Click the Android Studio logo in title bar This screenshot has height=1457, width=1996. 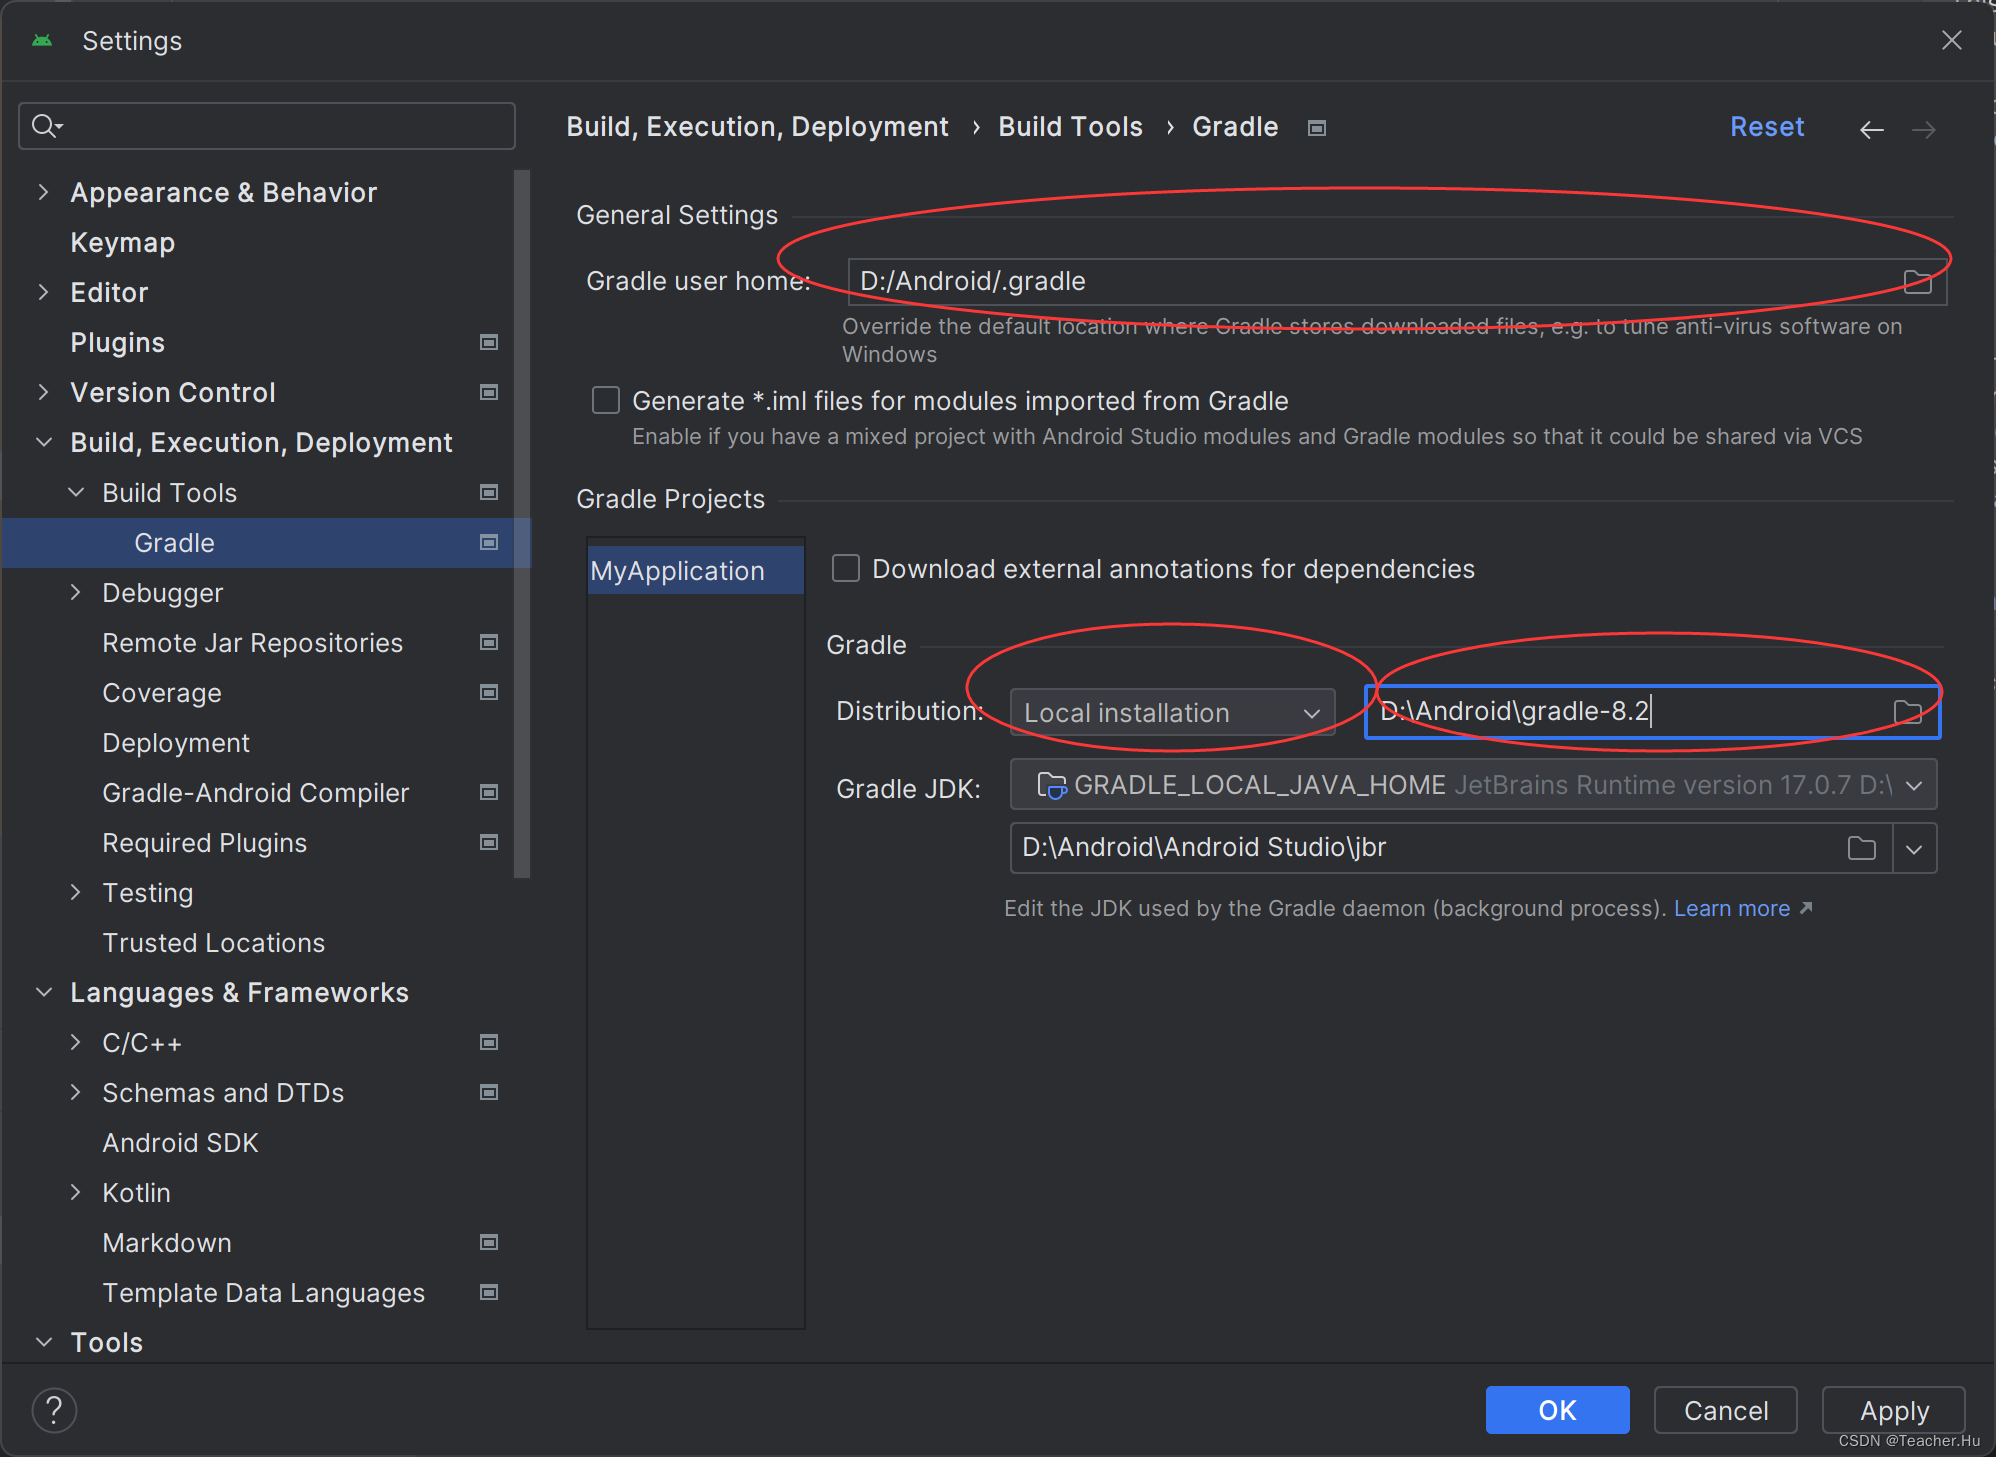pyautogui.click(x=42, y=41)
